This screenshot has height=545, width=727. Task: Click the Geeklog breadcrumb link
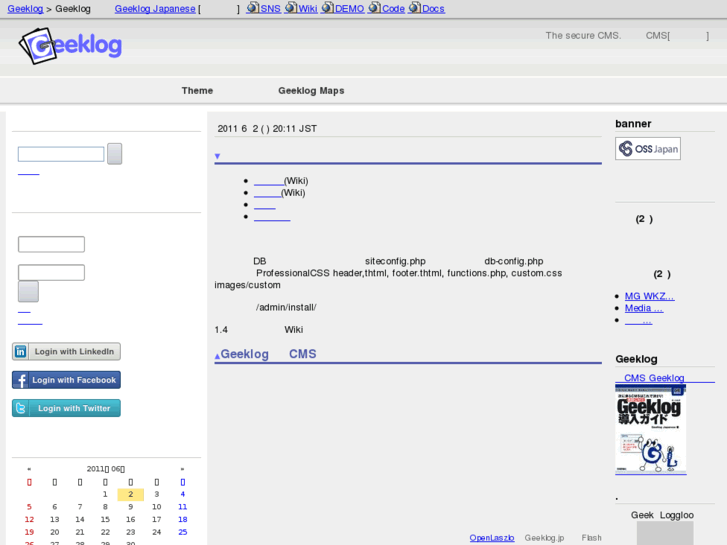pos(25,9)
